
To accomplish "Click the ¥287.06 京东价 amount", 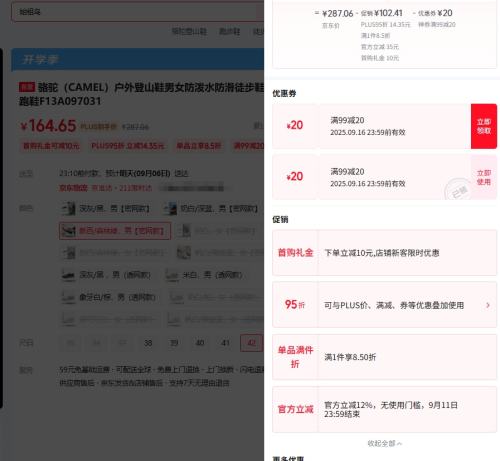I will click(337, 14).
